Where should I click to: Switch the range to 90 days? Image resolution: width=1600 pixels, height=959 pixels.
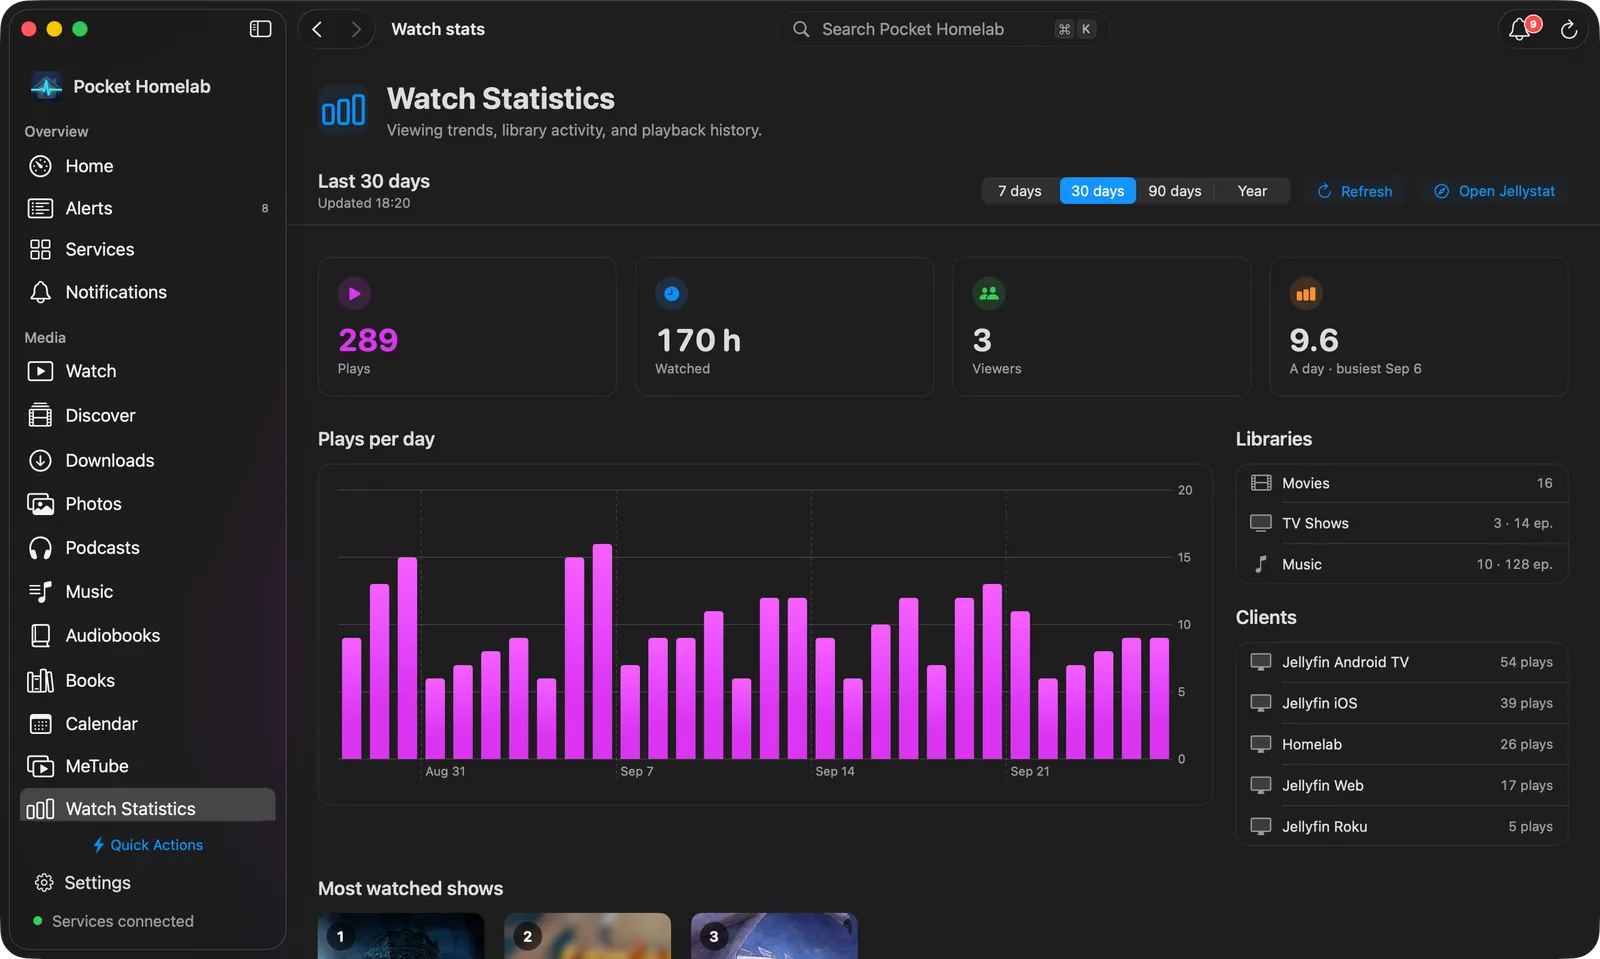pos(1175,191)
